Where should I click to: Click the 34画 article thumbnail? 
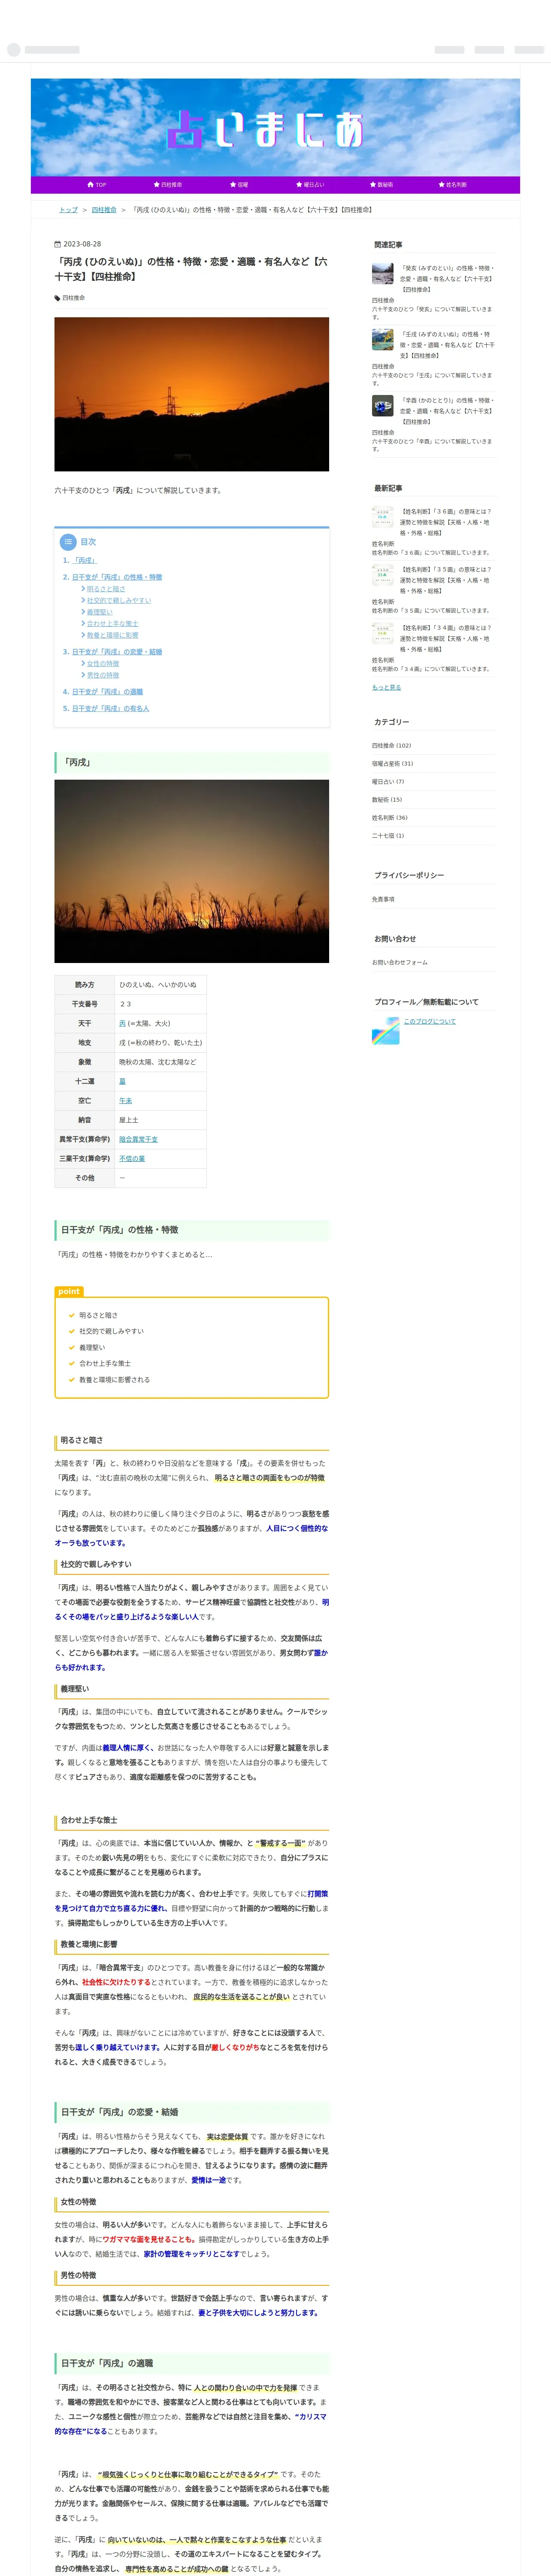(383, 633)
